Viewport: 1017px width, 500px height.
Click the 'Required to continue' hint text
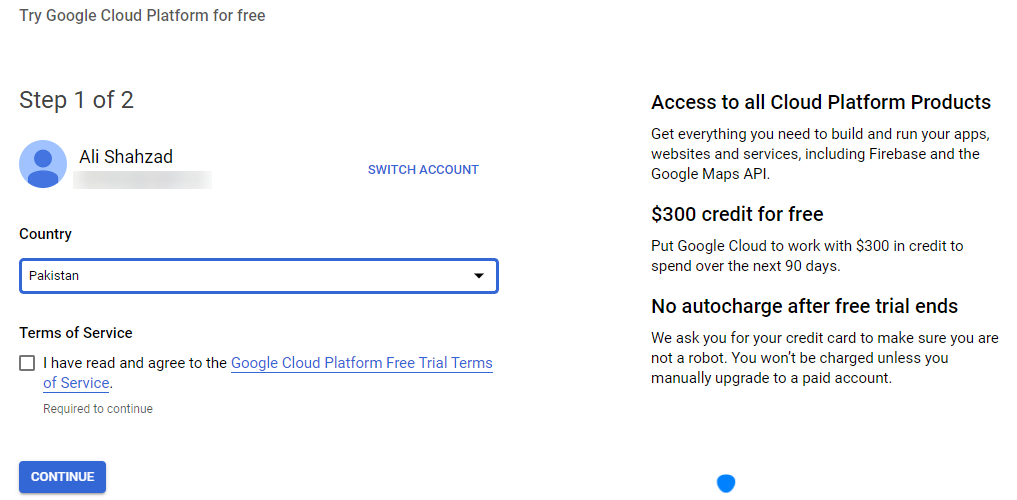[98, 409]
